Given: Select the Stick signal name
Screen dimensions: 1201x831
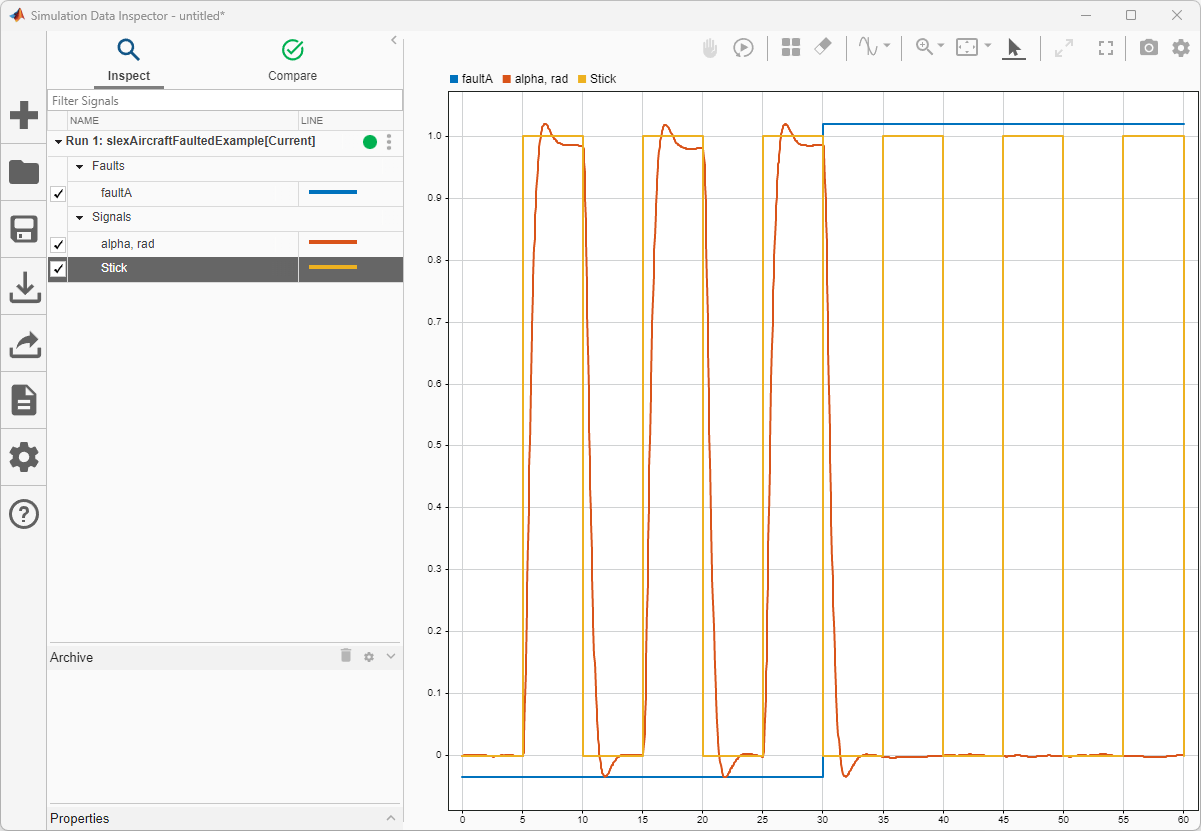Looking at the screenshot, I should [x=114, y=268].
